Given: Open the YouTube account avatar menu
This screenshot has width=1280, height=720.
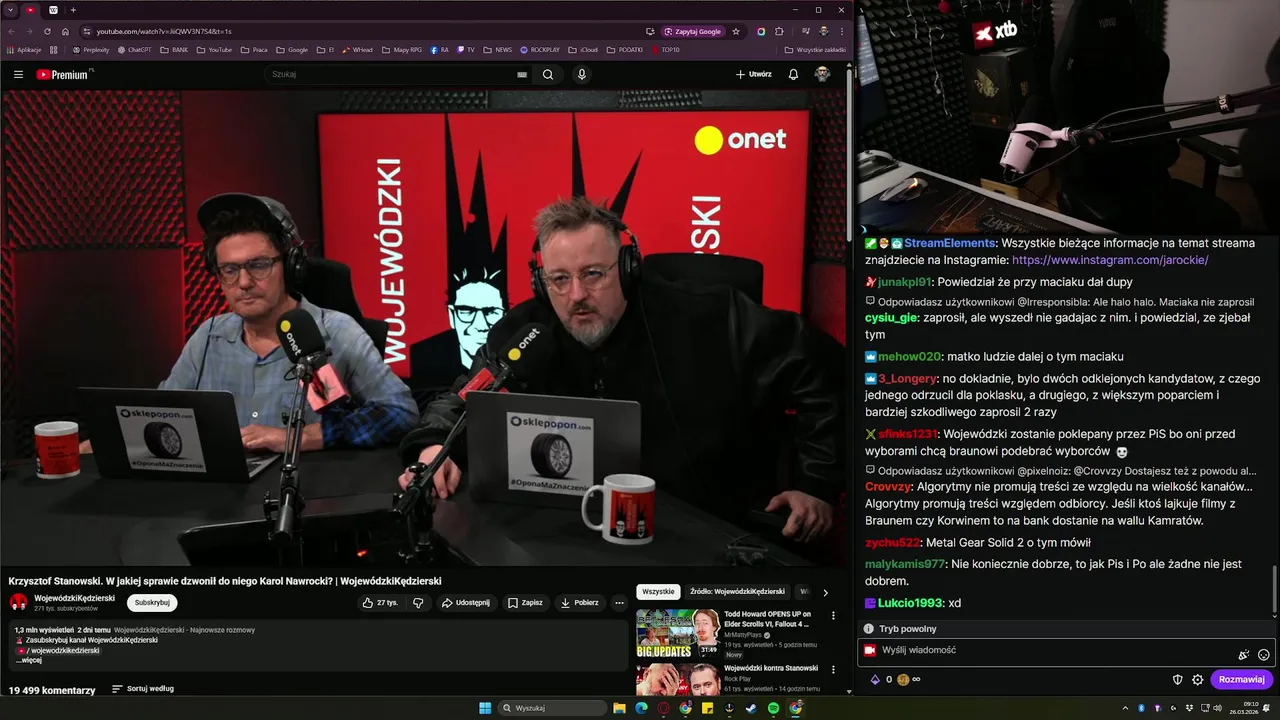Looking at the screenshot, I should (822, 74).
